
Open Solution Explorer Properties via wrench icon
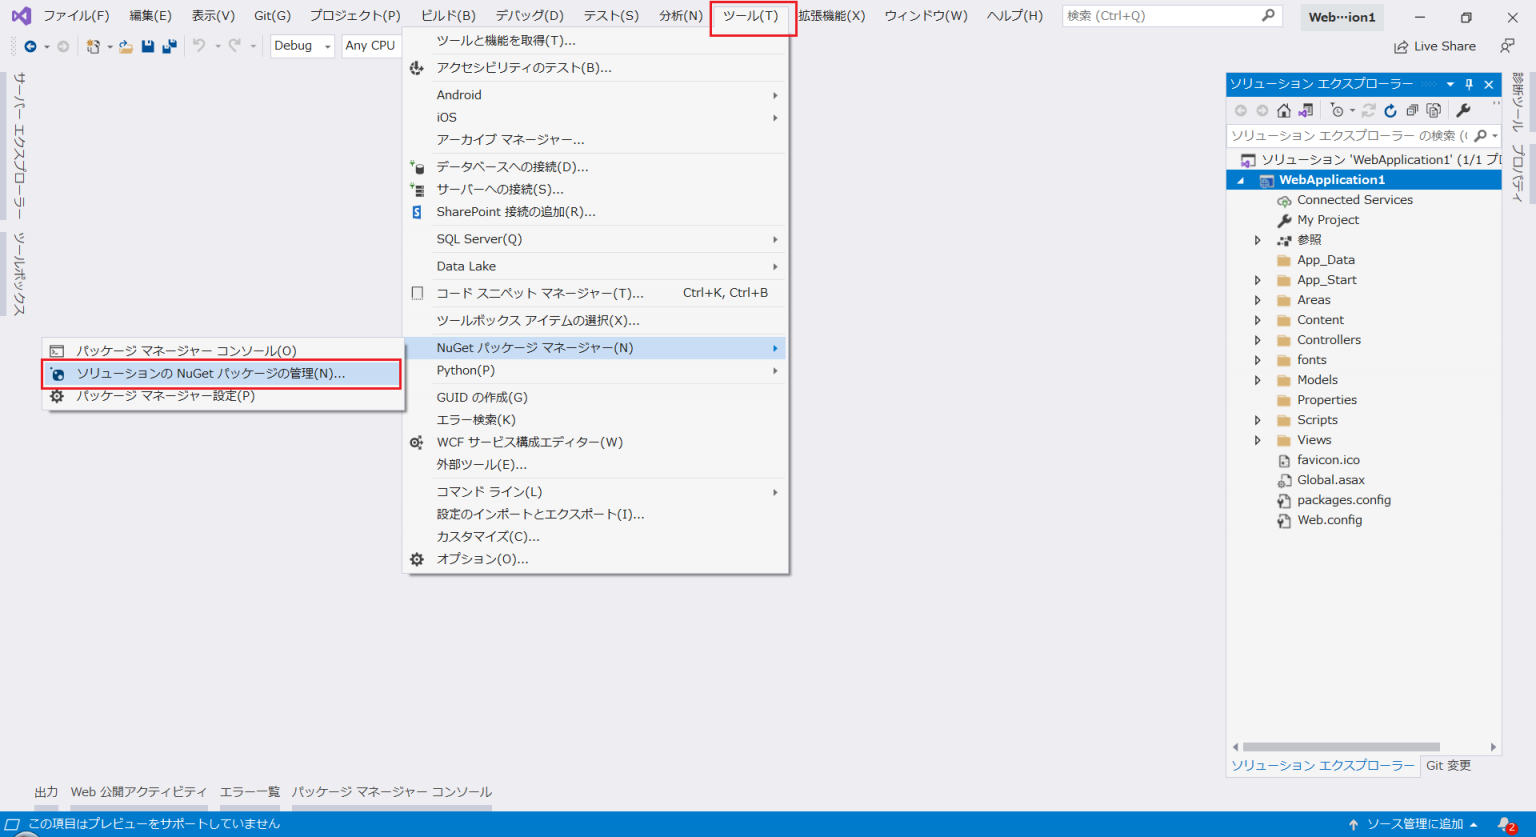pyautogui.click(x=1464, y=110)
